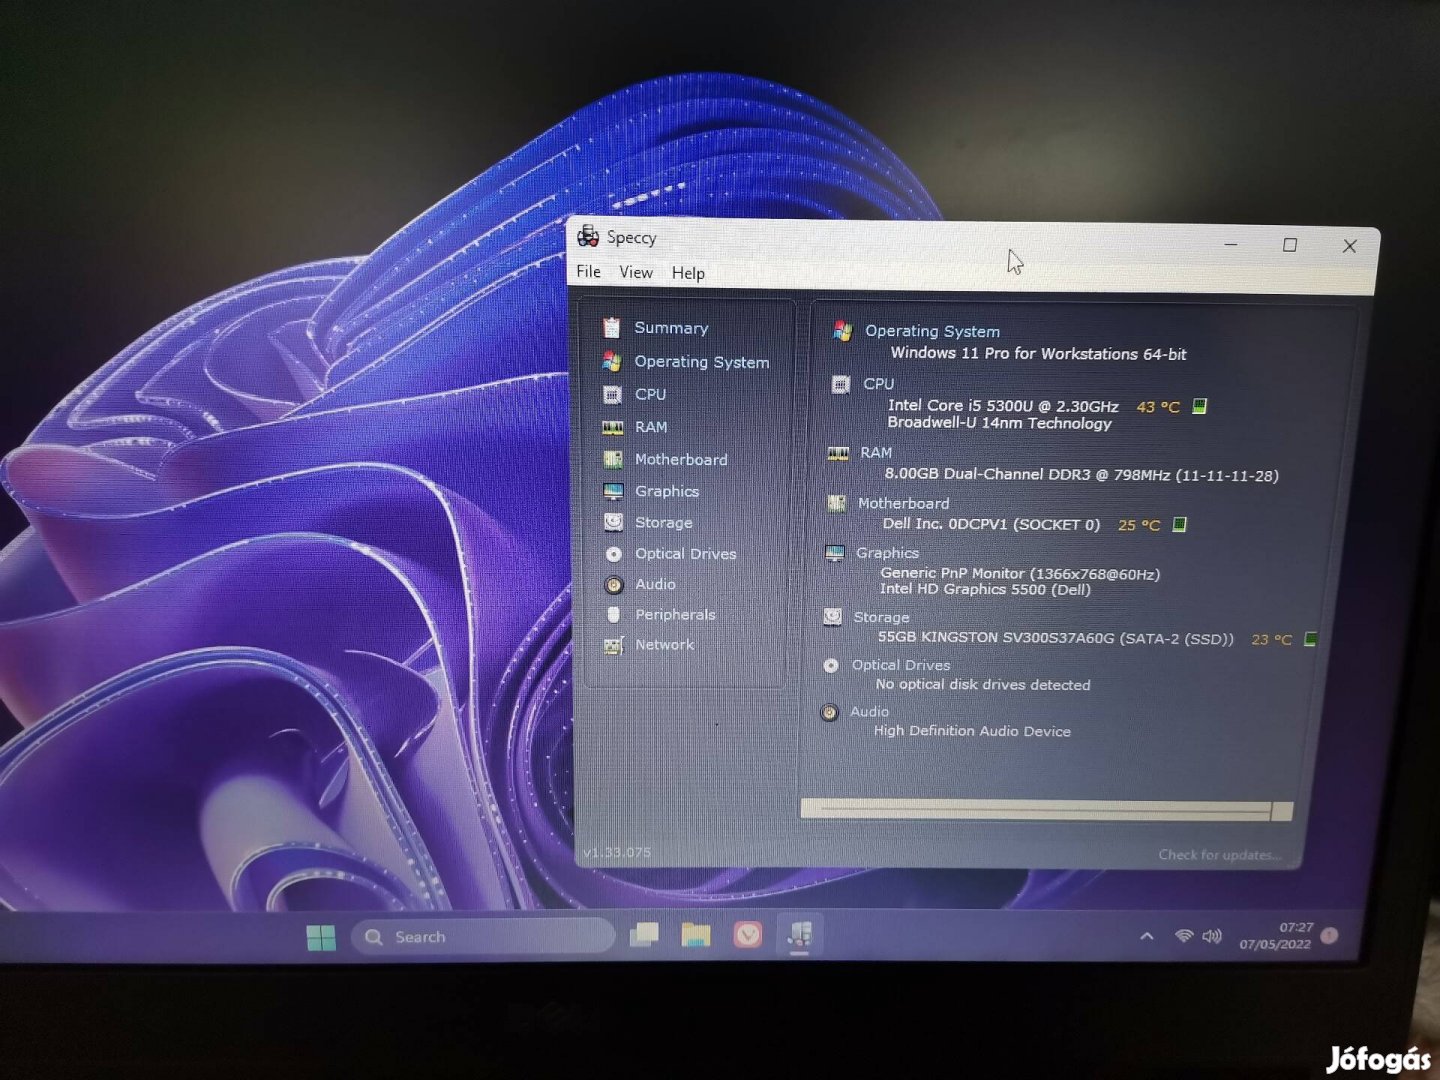Viewport: 1440px width, 1080px height.
Task: Select Operating System label in the sidebar
Action: 702,362
